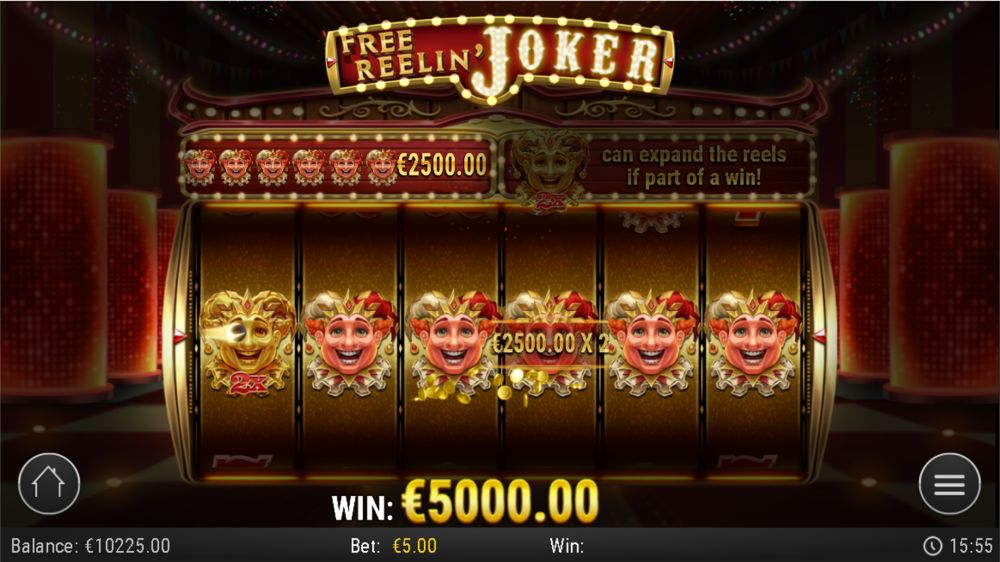Click the Win label in status bar
Screen dimensions: 1000x562
click(567, 546)
